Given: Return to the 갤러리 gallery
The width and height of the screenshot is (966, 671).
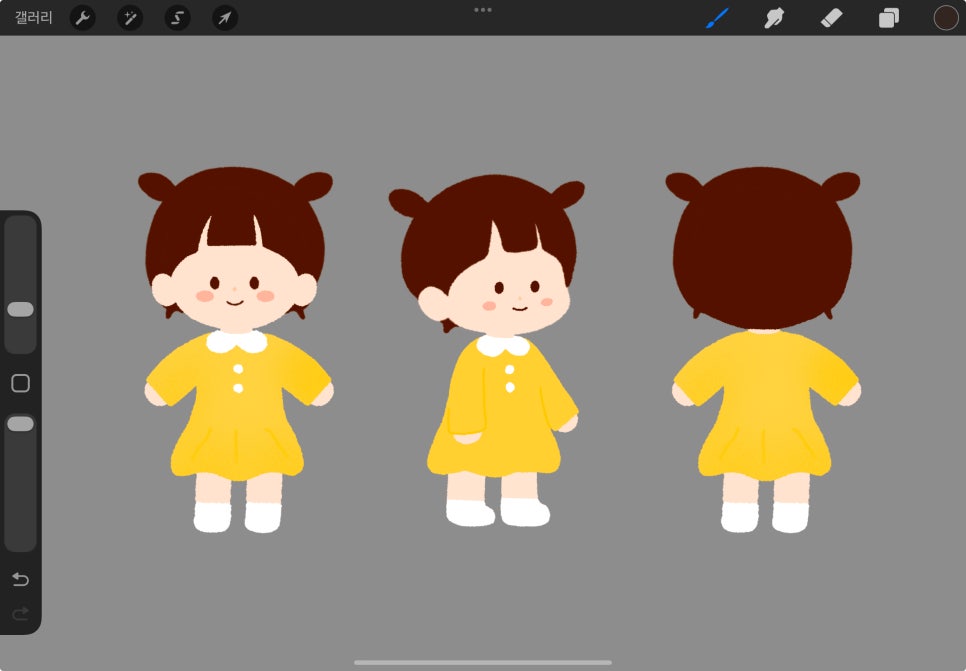Looking at the screenshot, I should tap(33, 17).
